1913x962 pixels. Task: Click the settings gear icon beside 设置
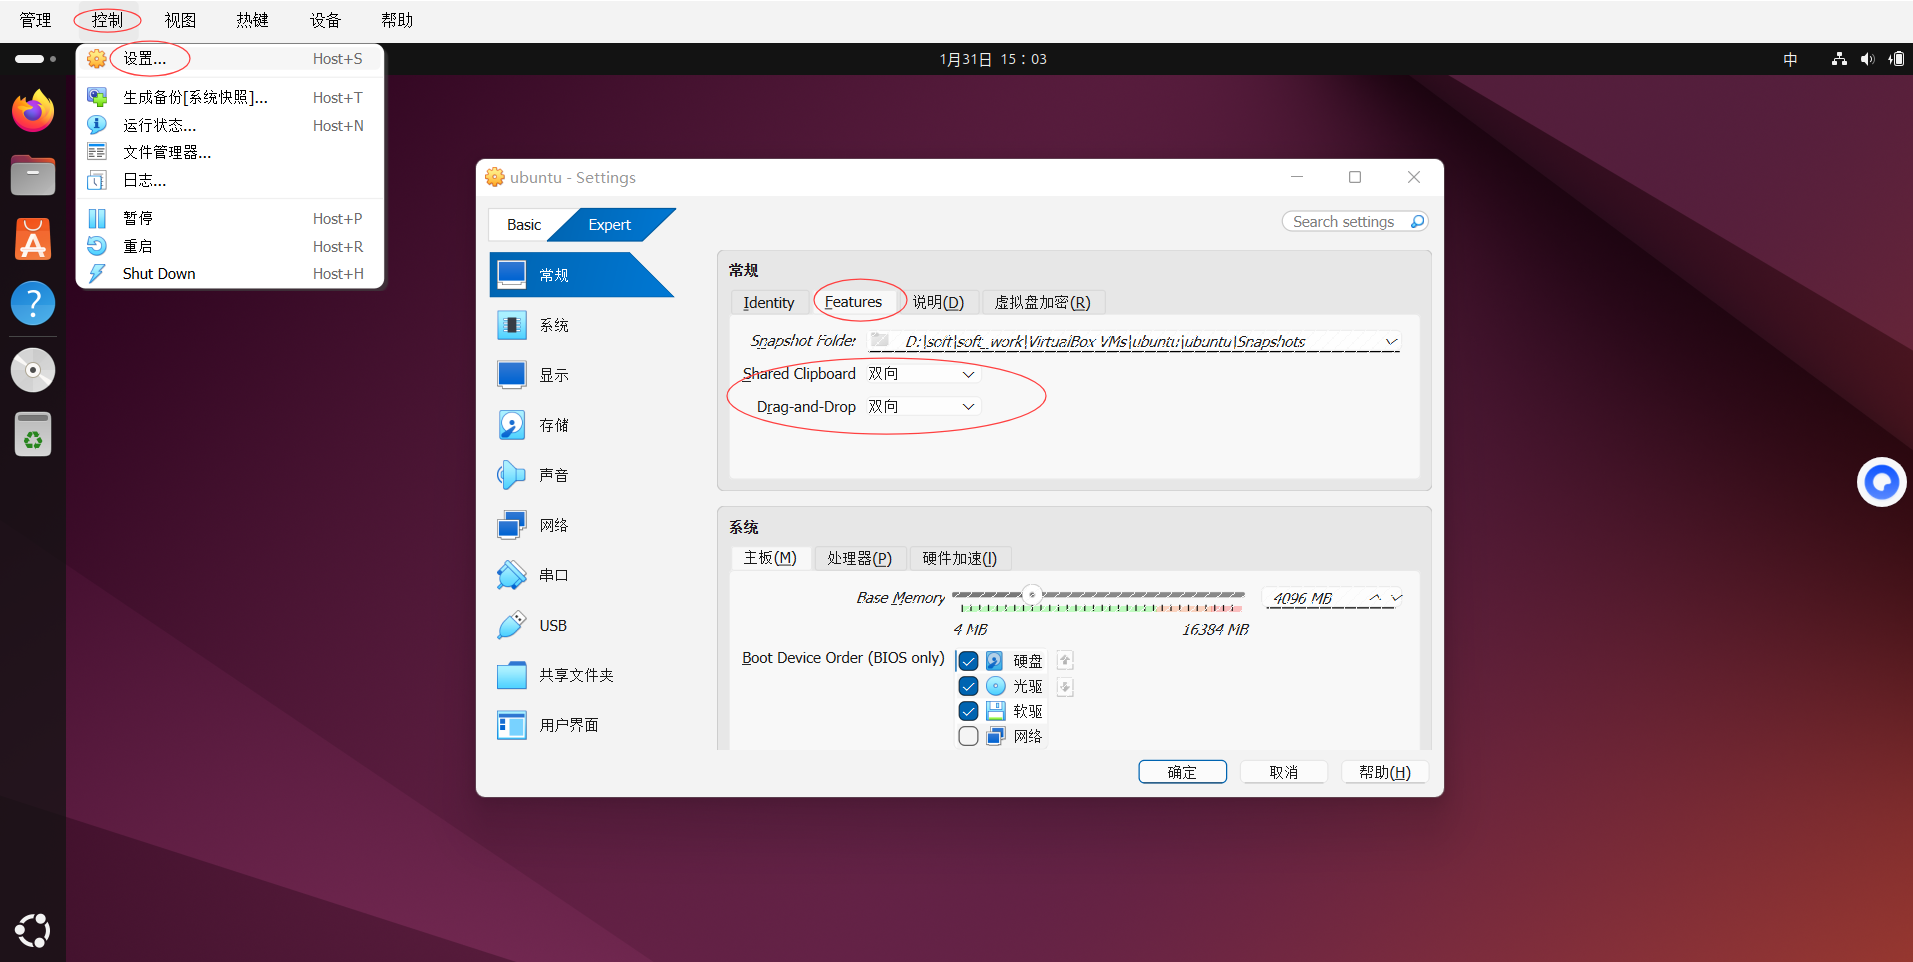click(97, 59)
